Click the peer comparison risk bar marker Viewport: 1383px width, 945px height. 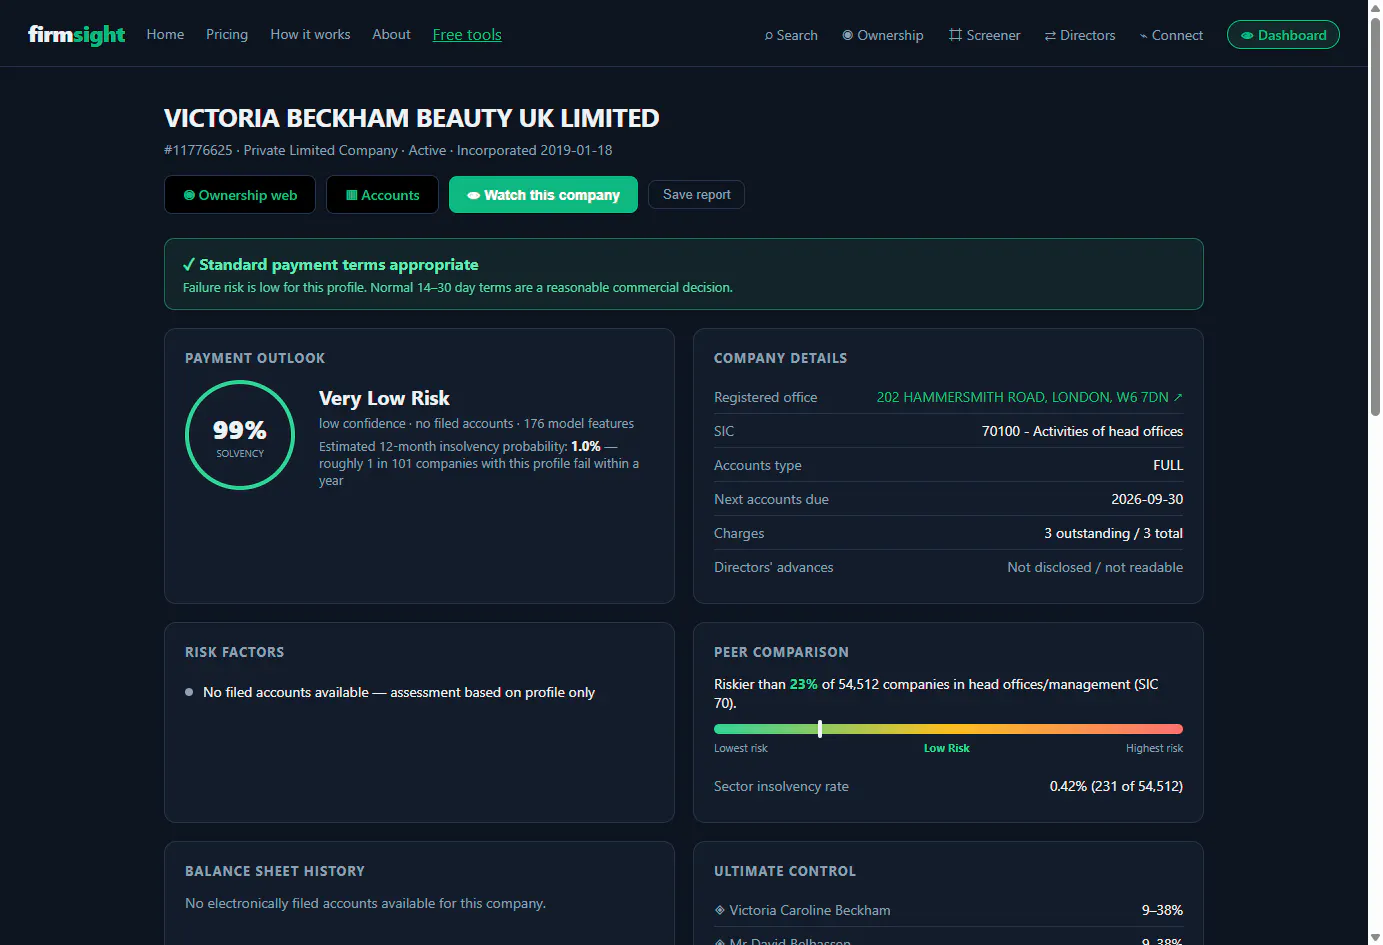(x=820, y=729)
